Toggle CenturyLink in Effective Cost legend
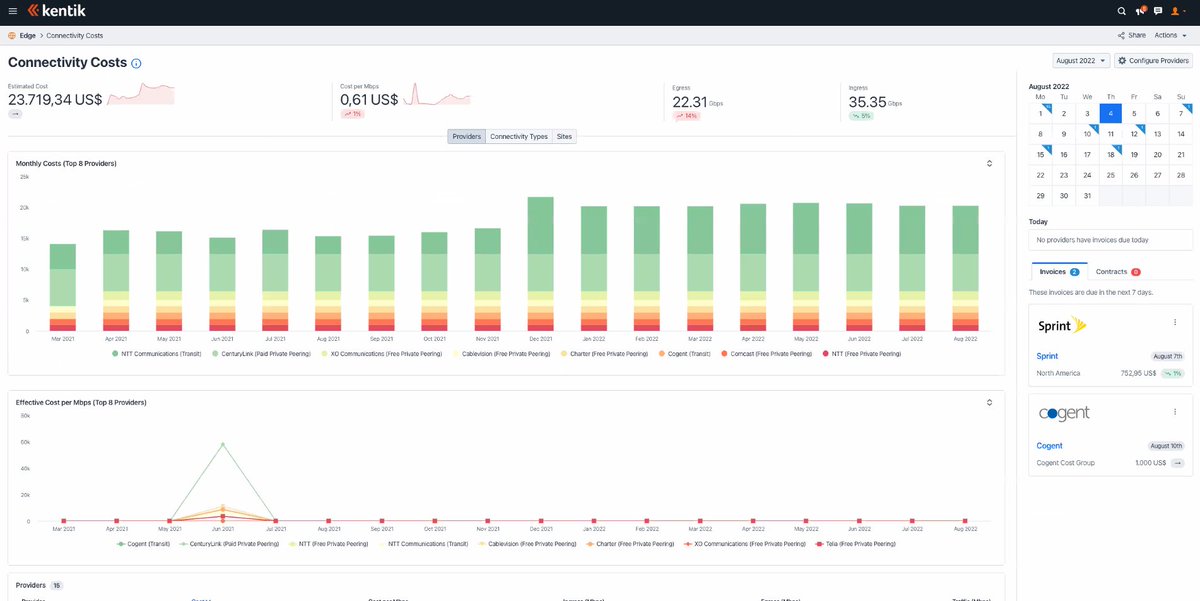Viewport: 1200px width, 601px height. [x=228, y=544]
